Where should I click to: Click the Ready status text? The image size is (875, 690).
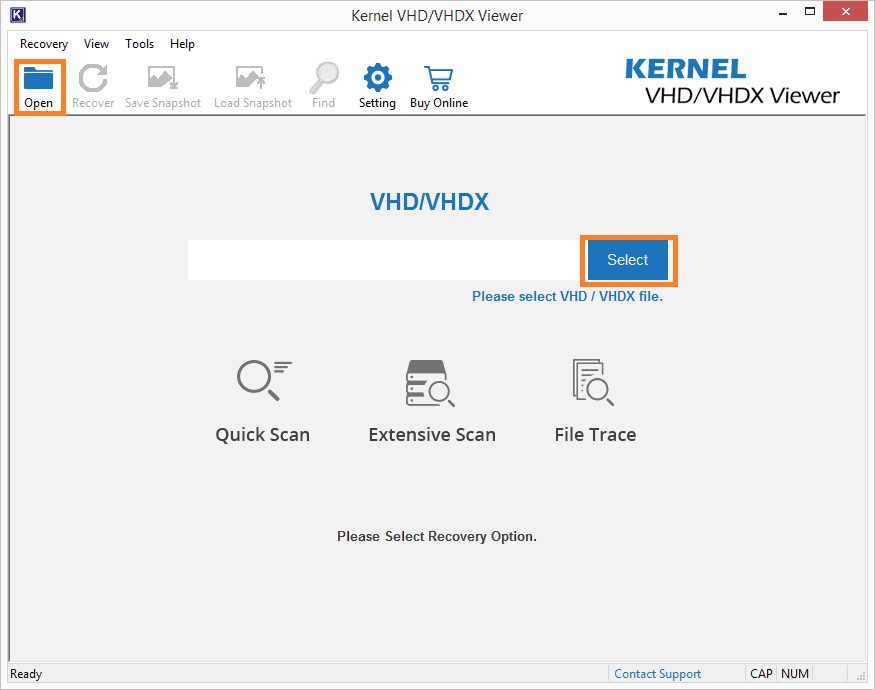tap(26, 674)
